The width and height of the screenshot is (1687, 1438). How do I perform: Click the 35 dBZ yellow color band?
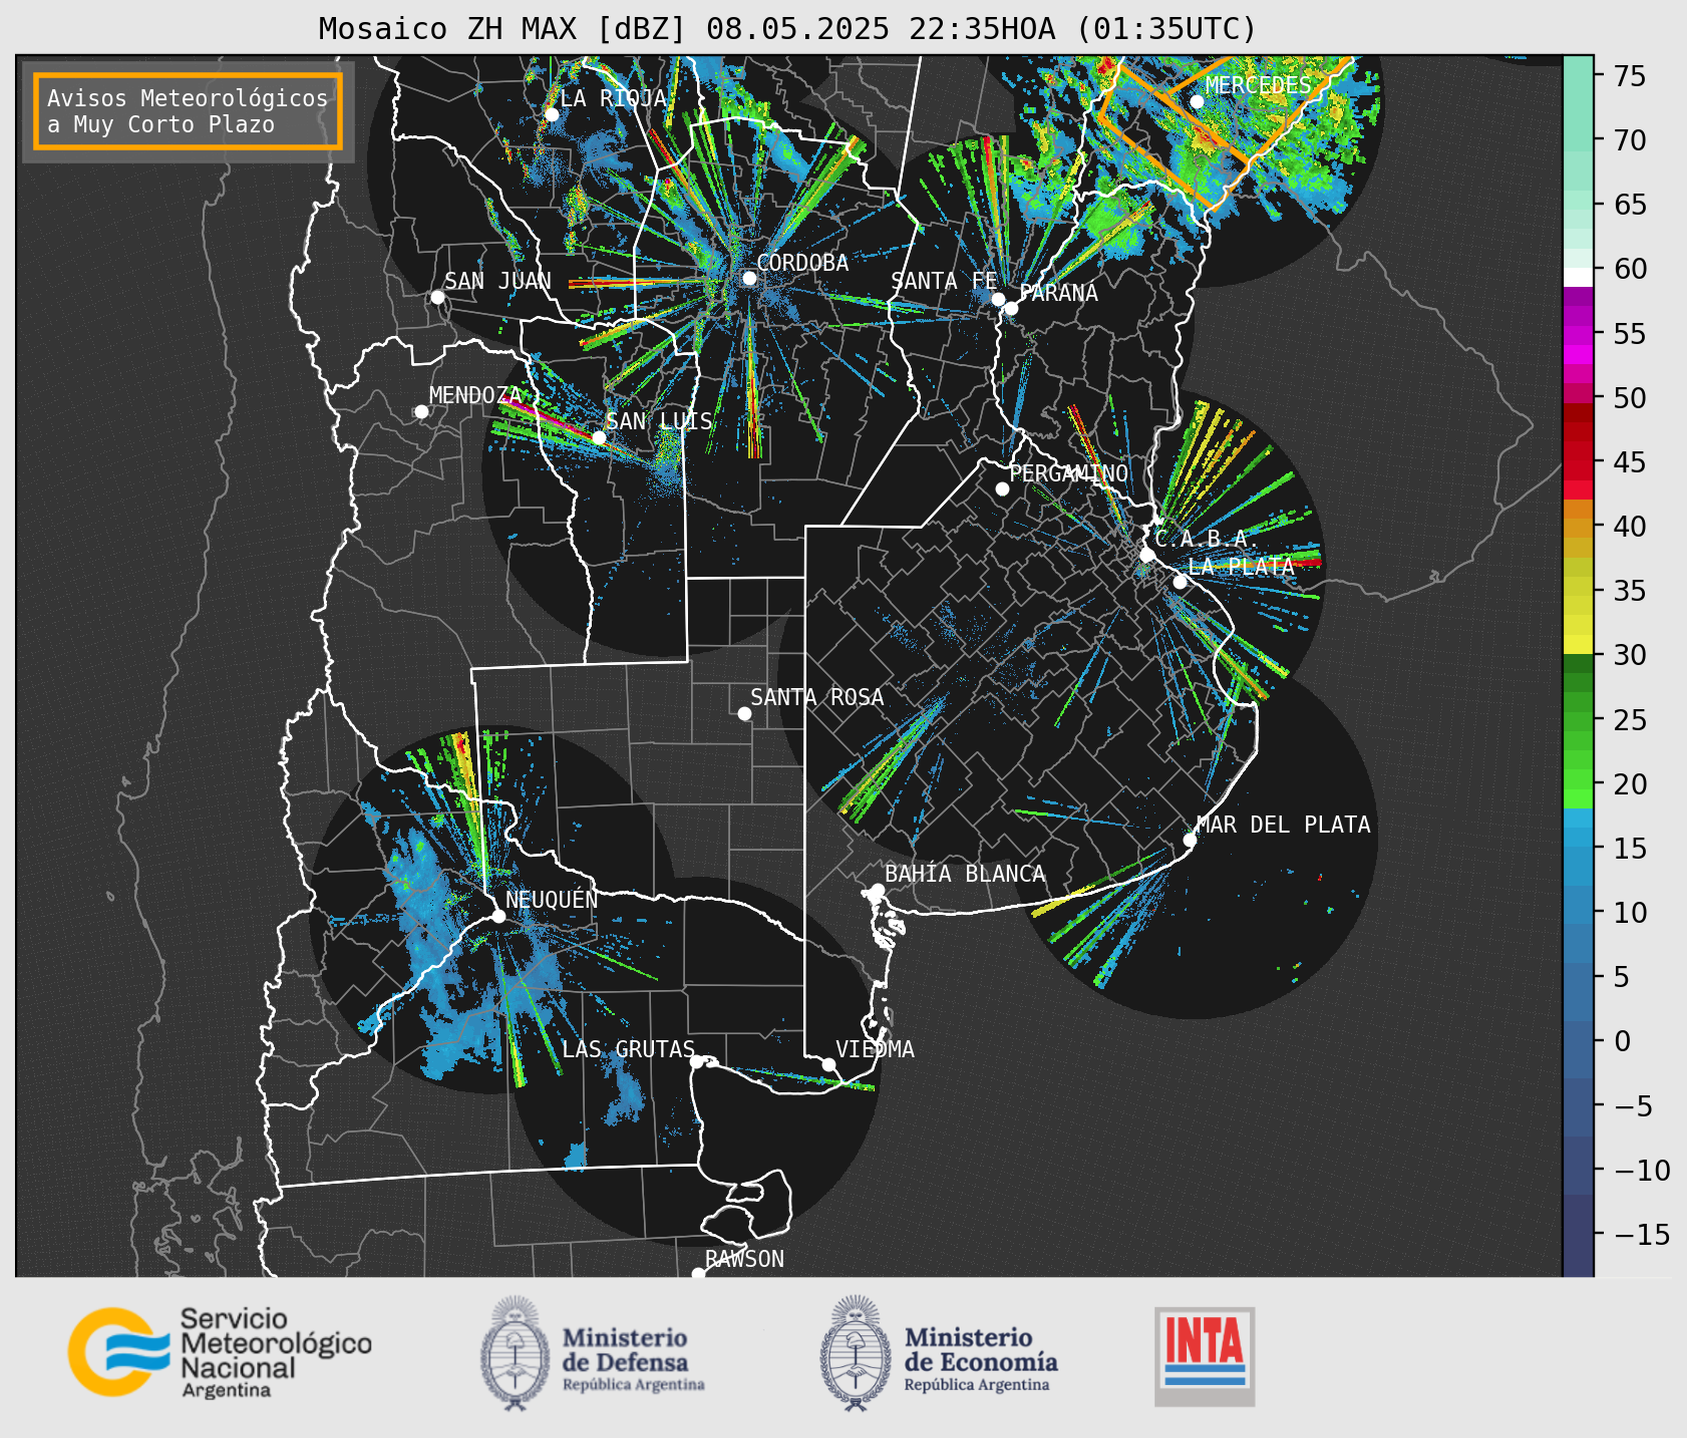click(x=1578, y=591)
